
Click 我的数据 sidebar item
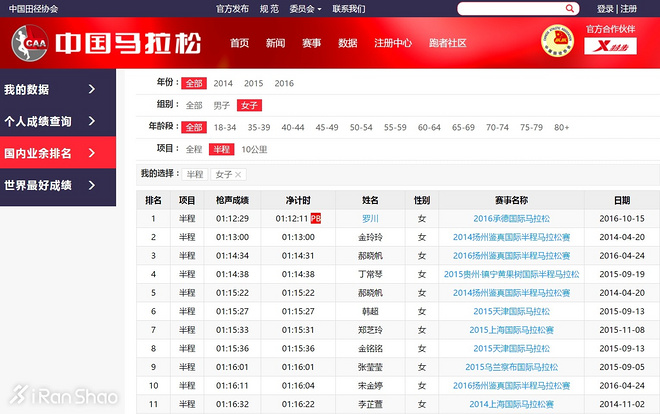click(58, 89)
